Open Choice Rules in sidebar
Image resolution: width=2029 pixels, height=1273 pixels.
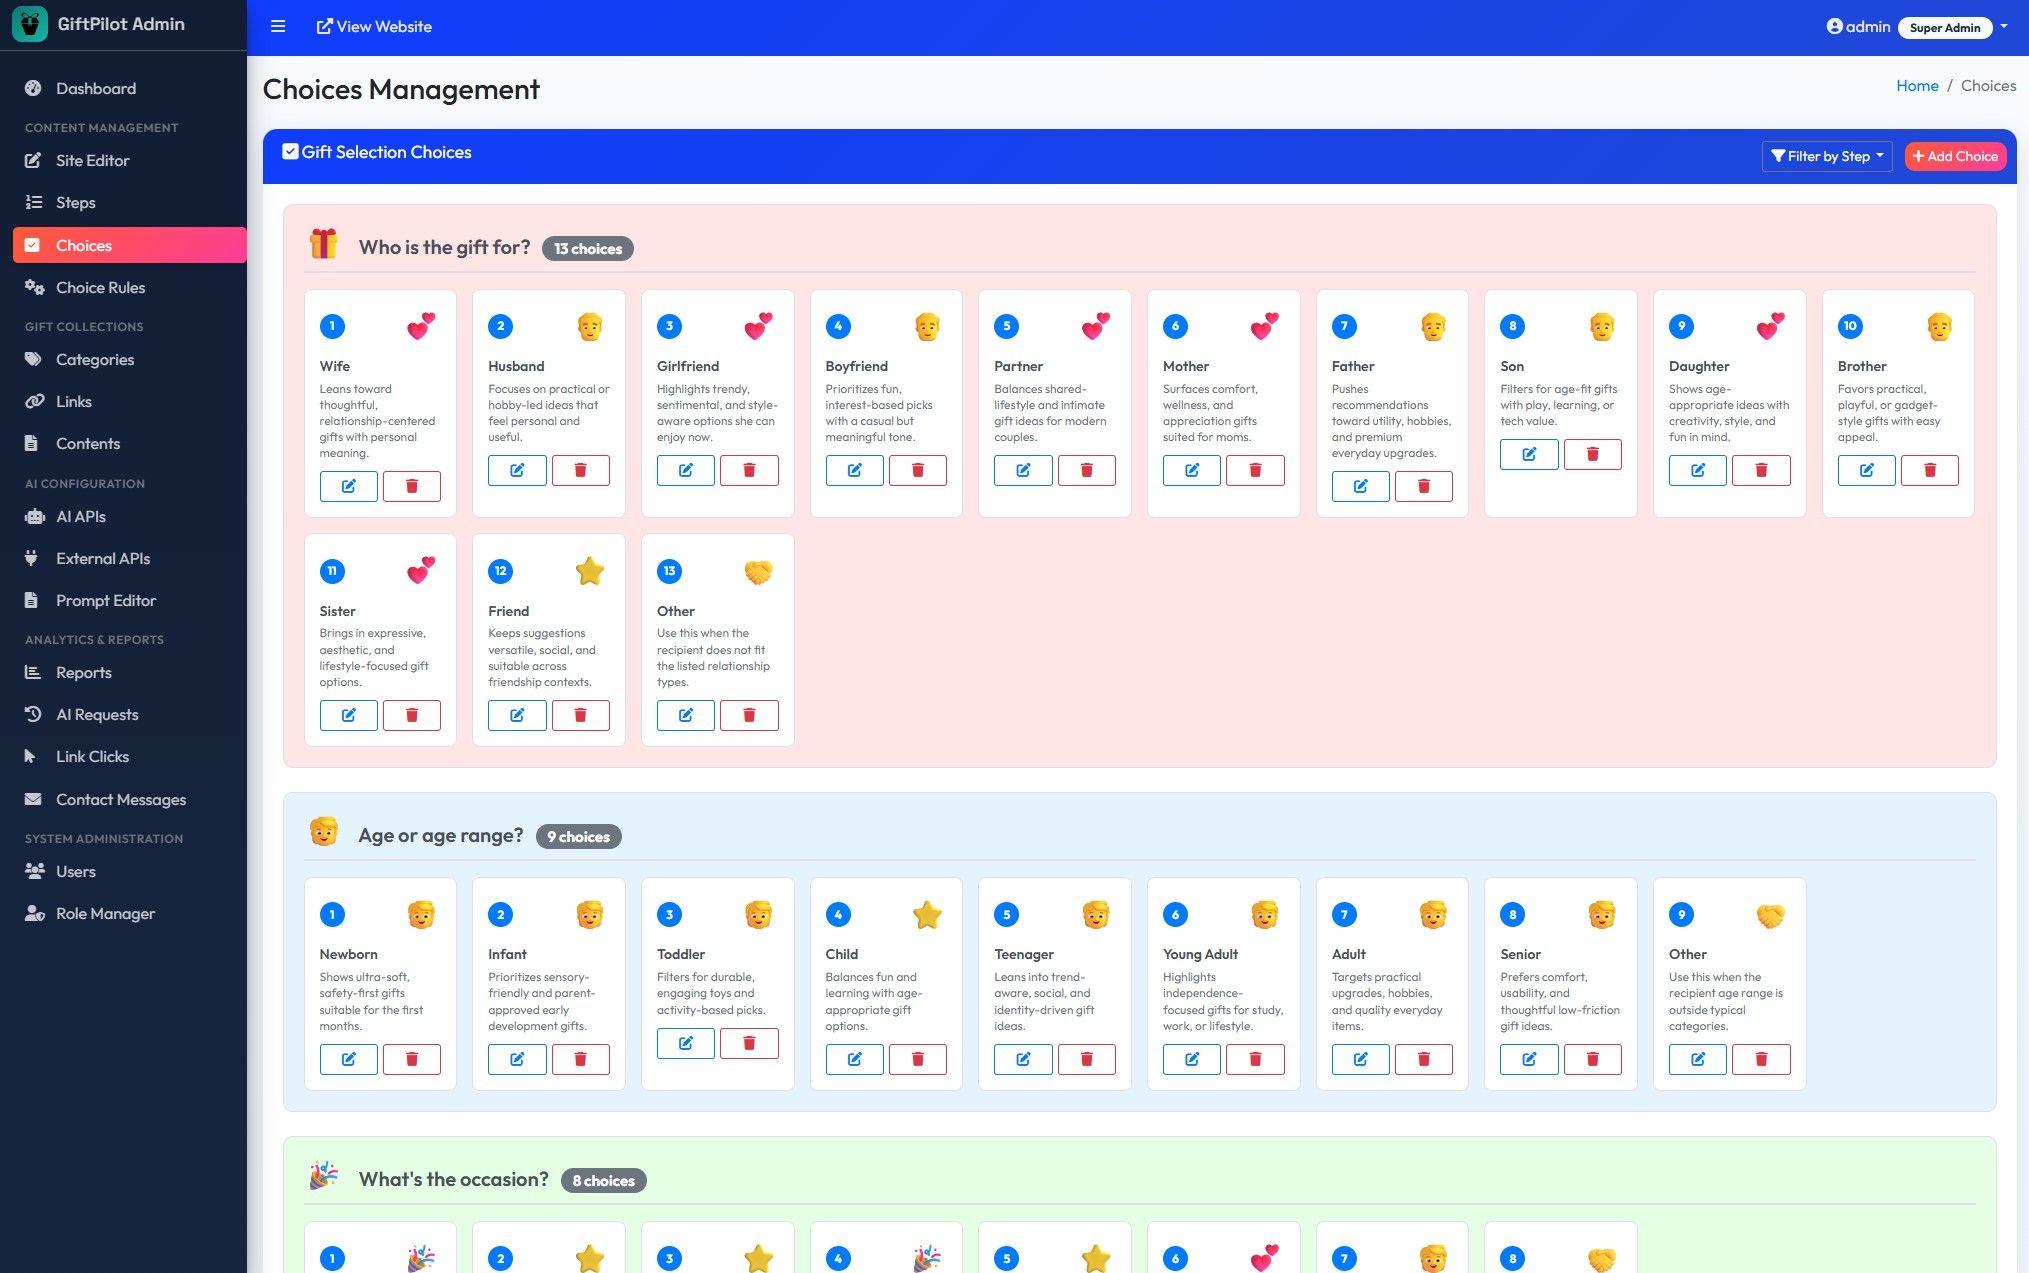[100, 288]
